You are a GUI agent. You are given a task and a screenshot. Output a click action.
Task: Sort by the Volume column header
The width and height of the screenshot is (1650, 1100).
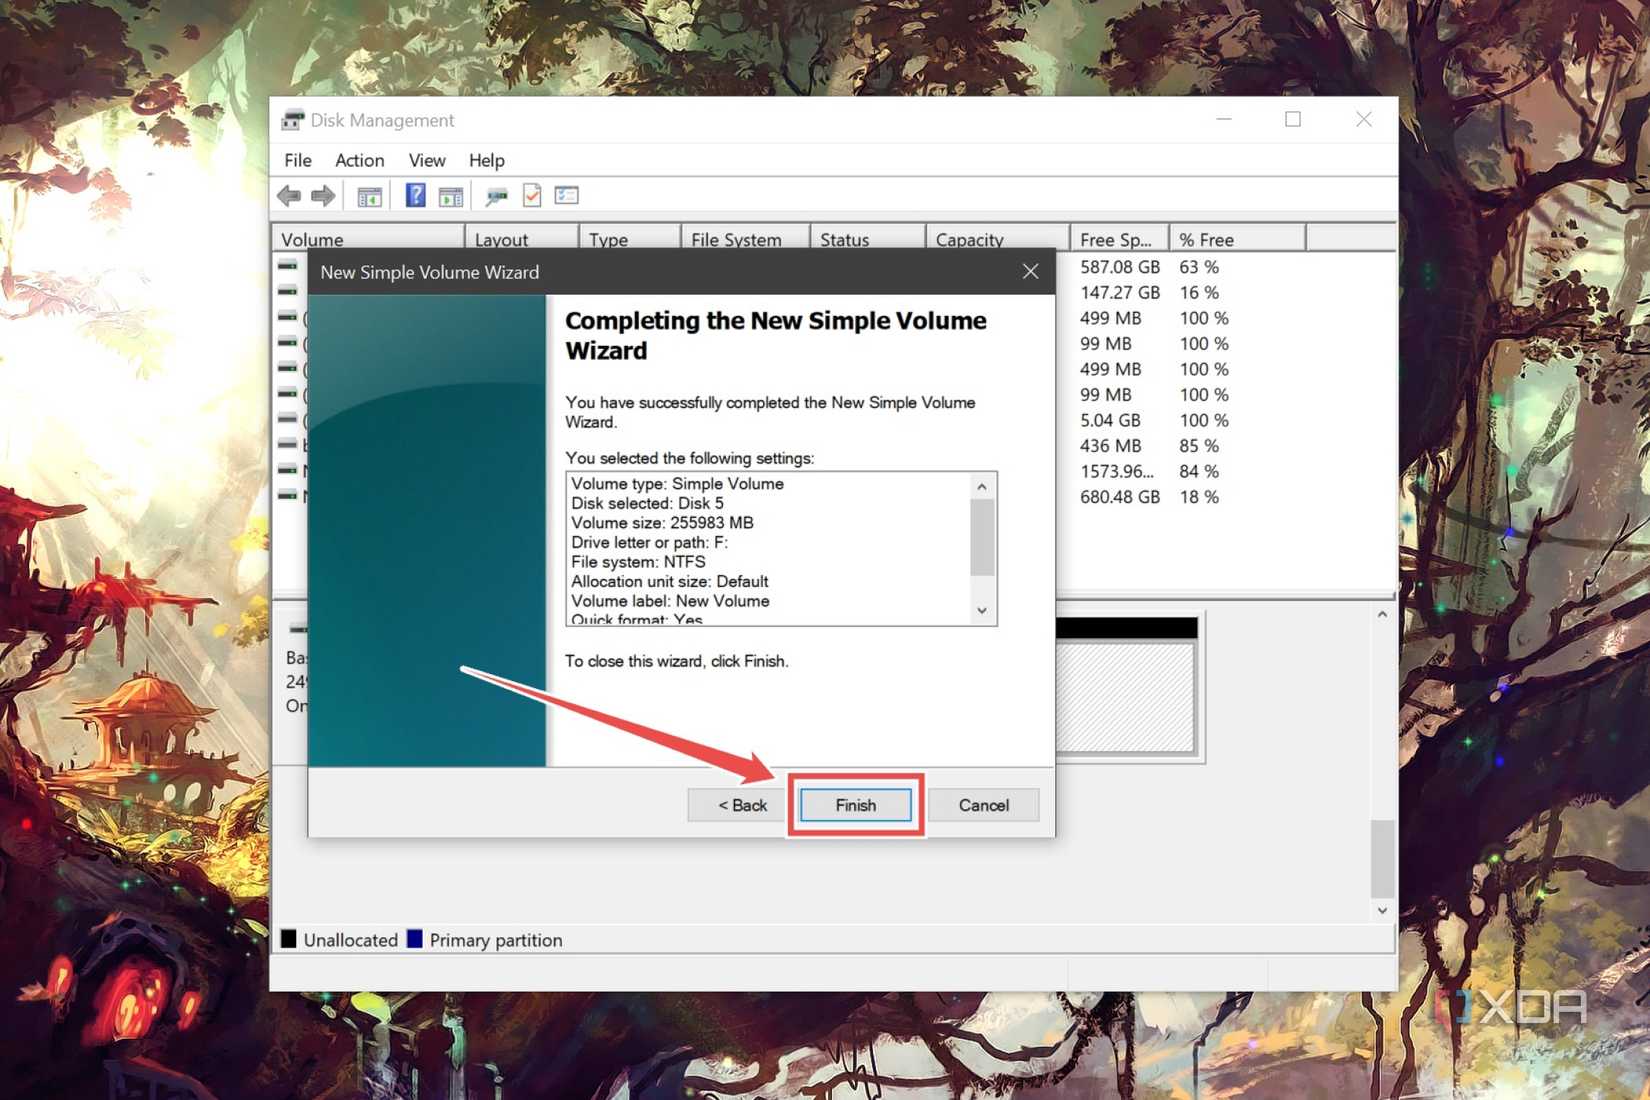[x=368, y=239]
